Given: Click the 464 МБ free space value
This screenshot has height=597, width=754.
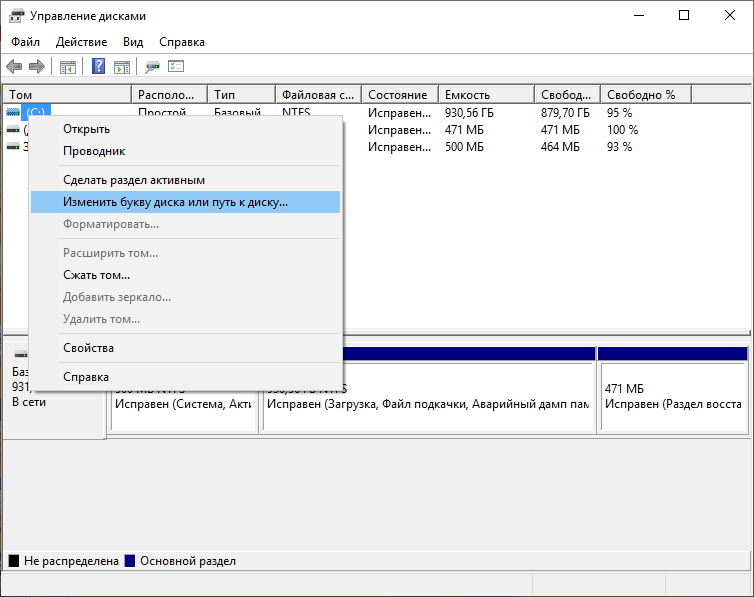Looking at the screenshot, I should [560, 147].
